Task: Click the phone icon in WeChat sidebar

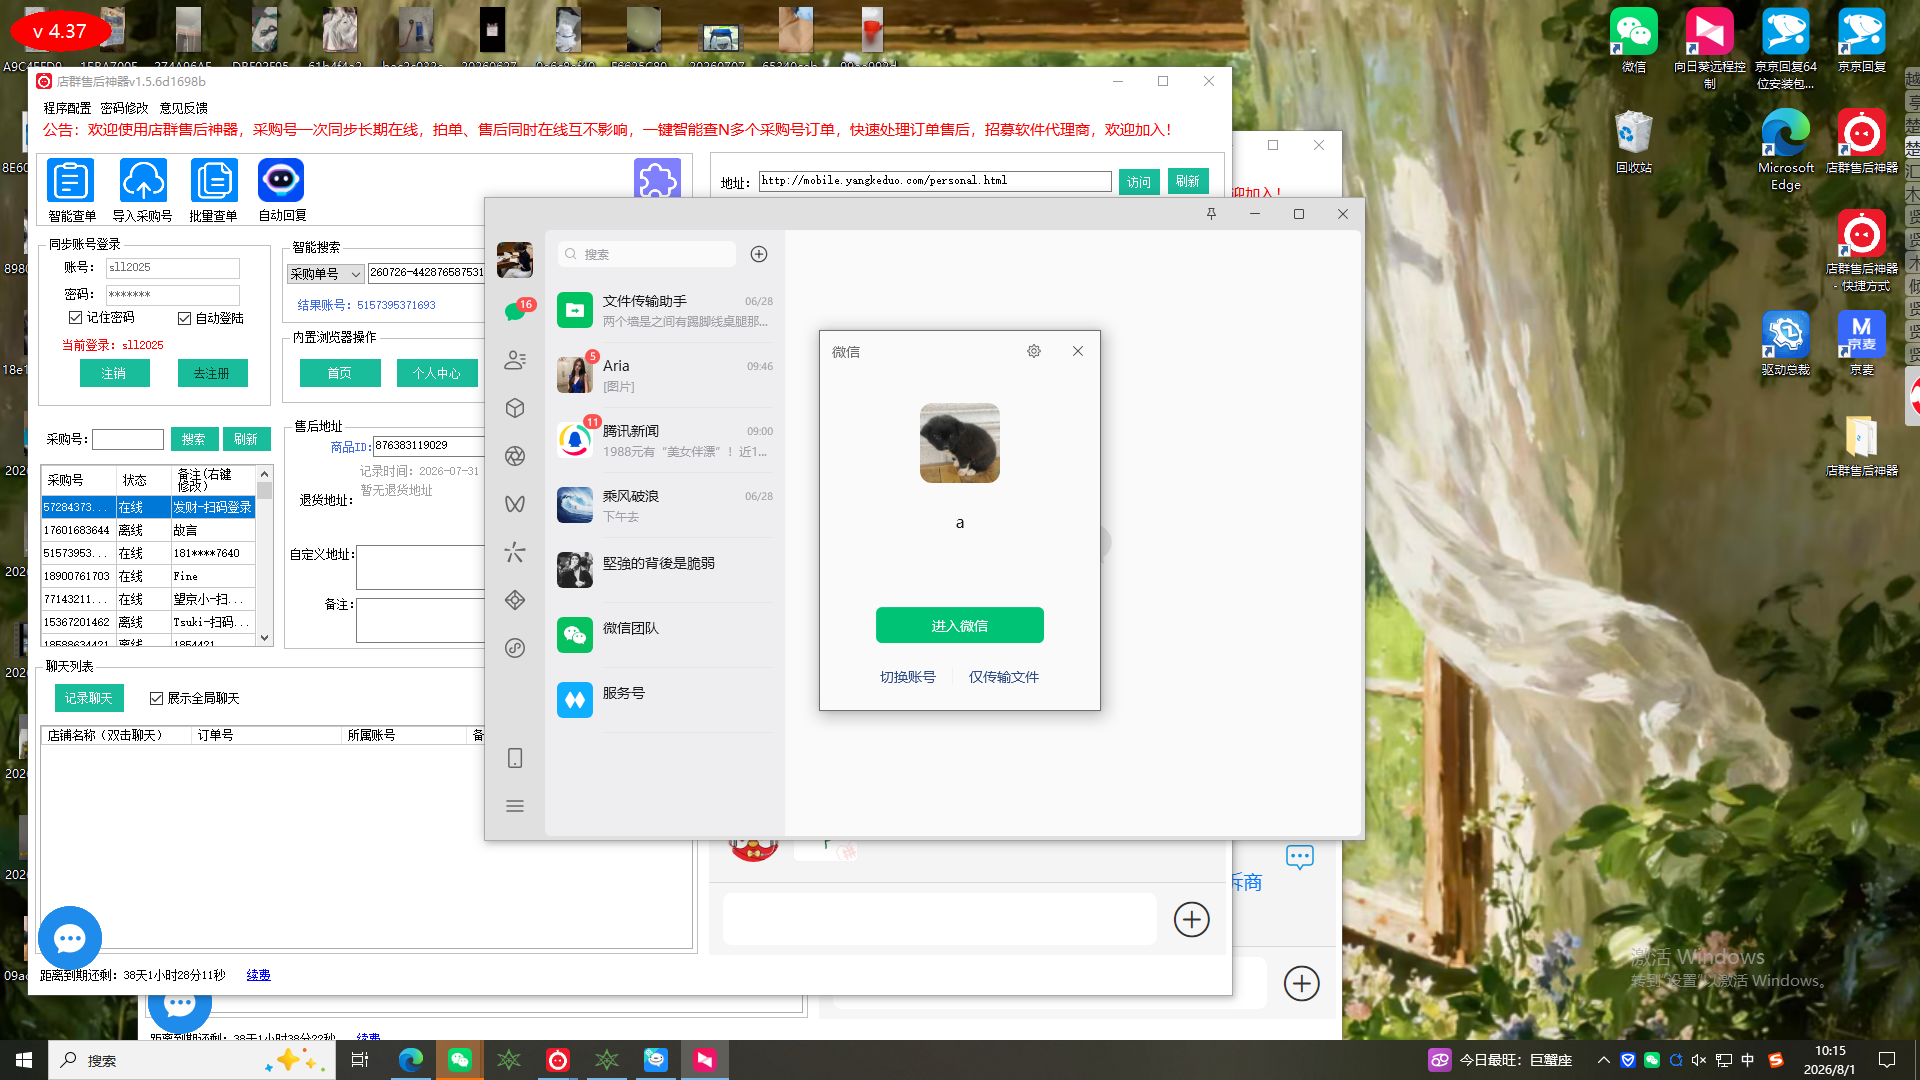Action: (x=515, y=758)
